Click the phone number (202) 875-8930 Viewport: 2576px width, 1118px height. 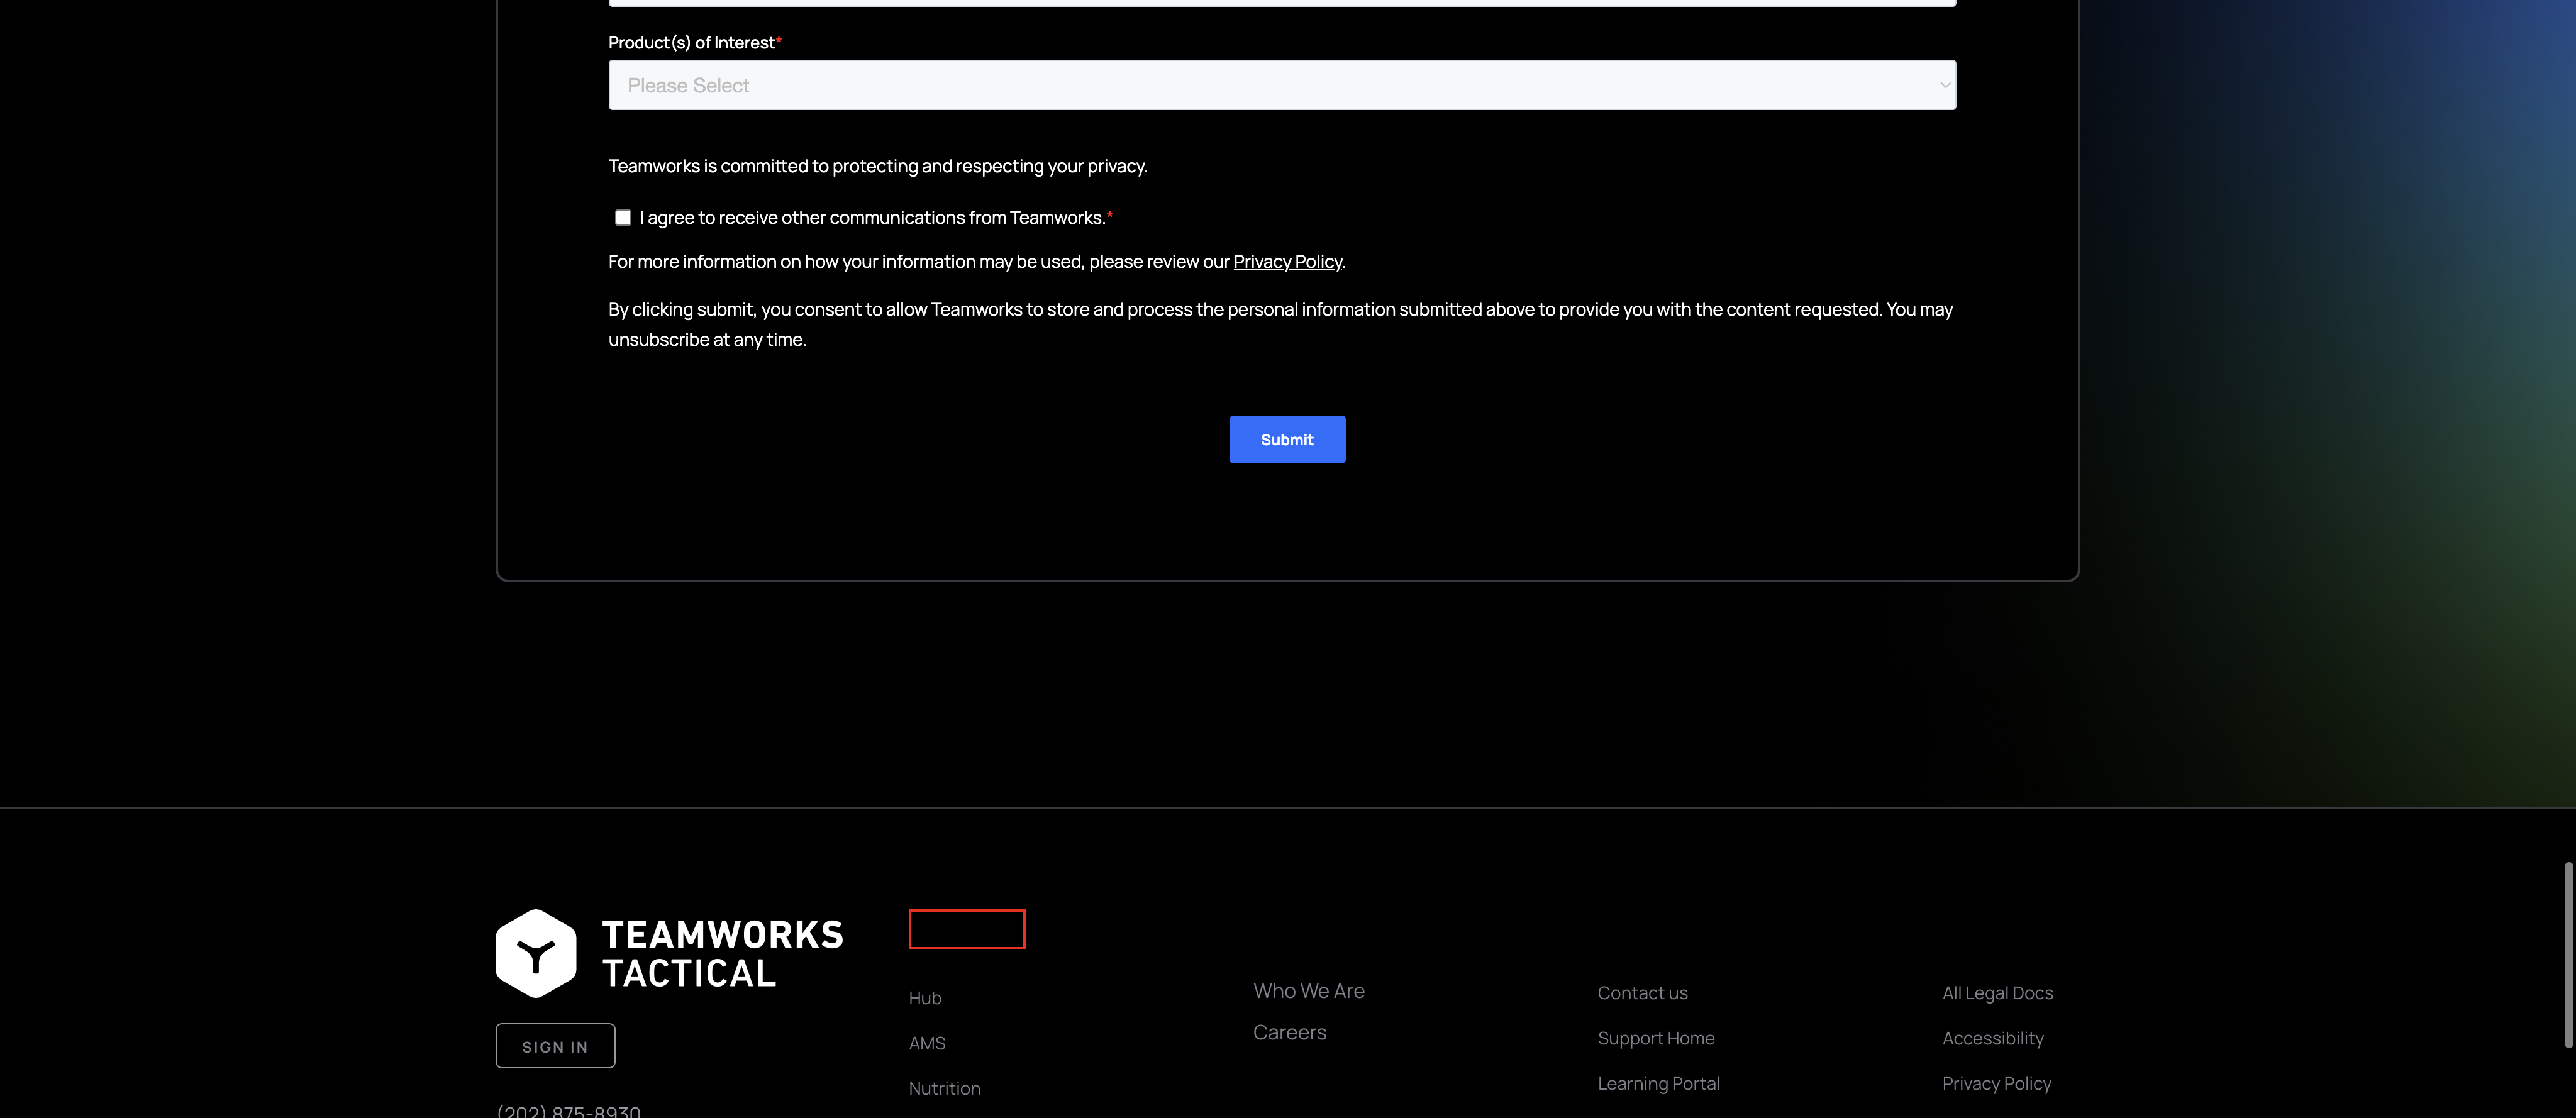click(x=568, y=1110)
